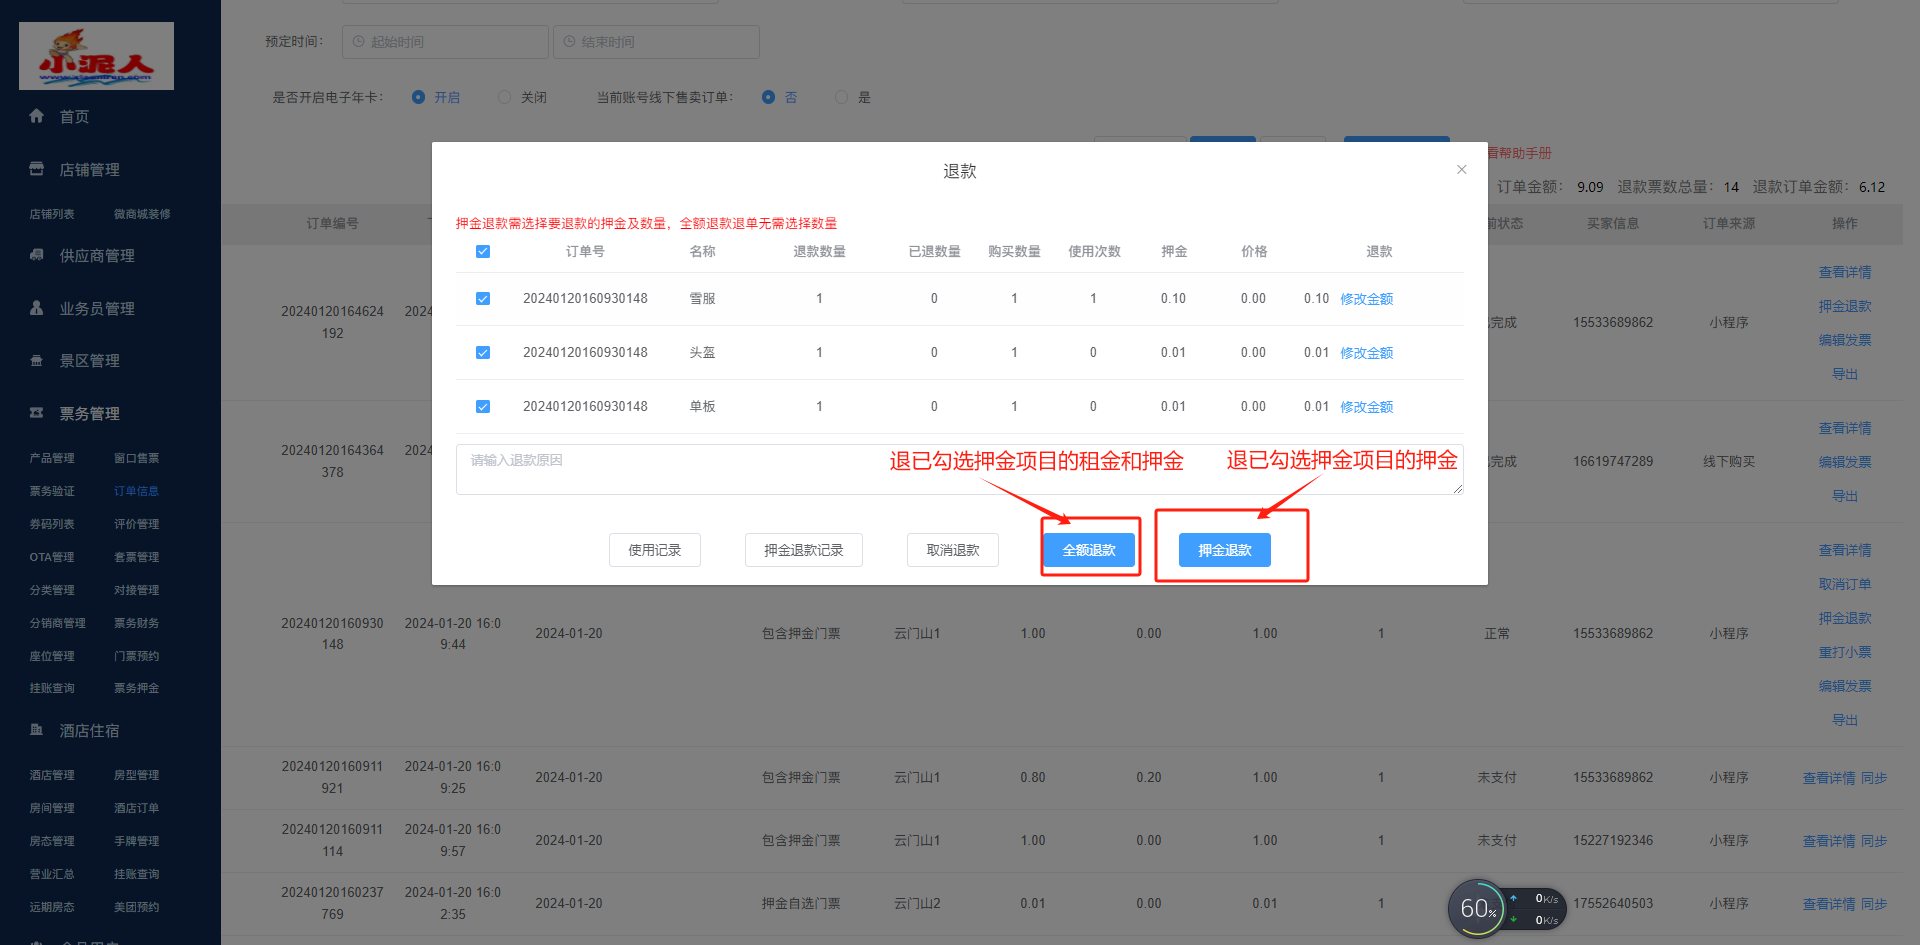Click the store icon beside 店铺管理
Image resolution: width=1920 pixels, height=945 pixels.
[x=37, y=169]
